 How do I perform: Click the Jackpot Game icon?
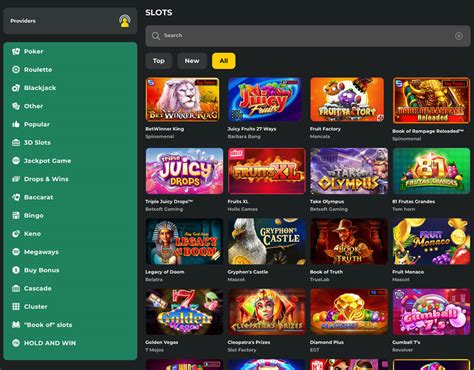pos(16,161)
